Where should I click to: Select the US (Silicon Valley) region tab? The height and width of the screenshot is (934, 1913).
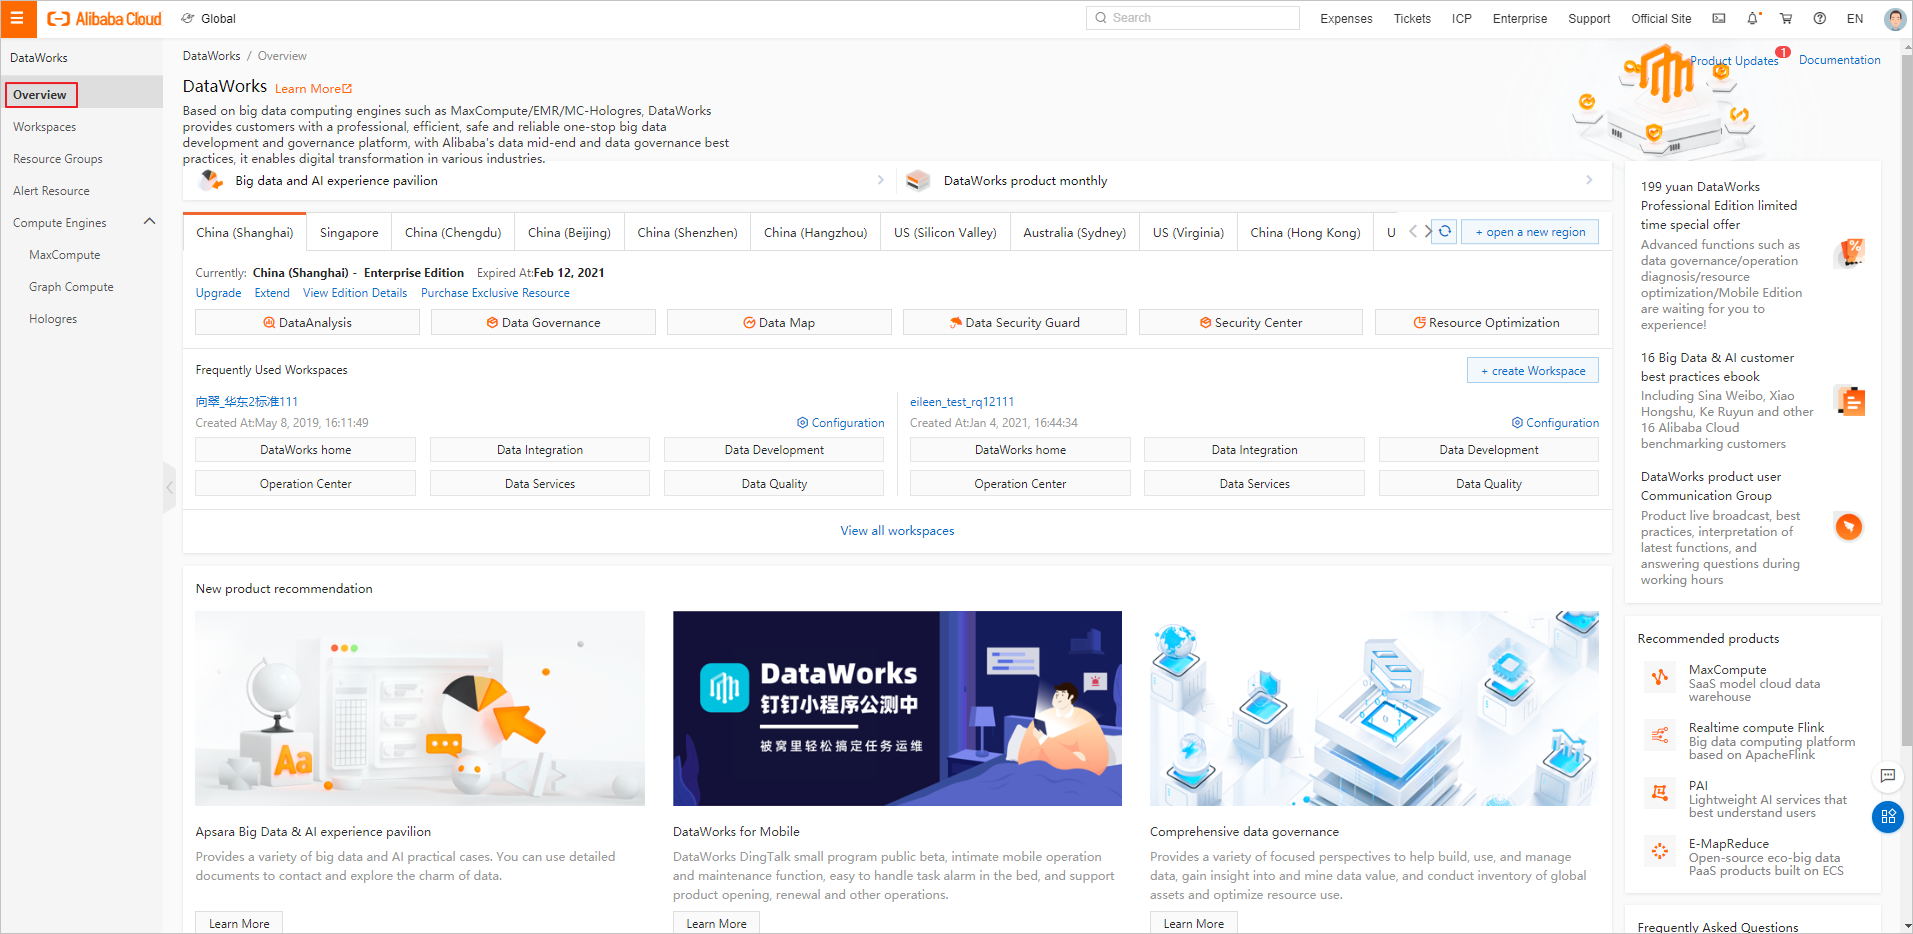pyautogui.click(x=945, y=232)
